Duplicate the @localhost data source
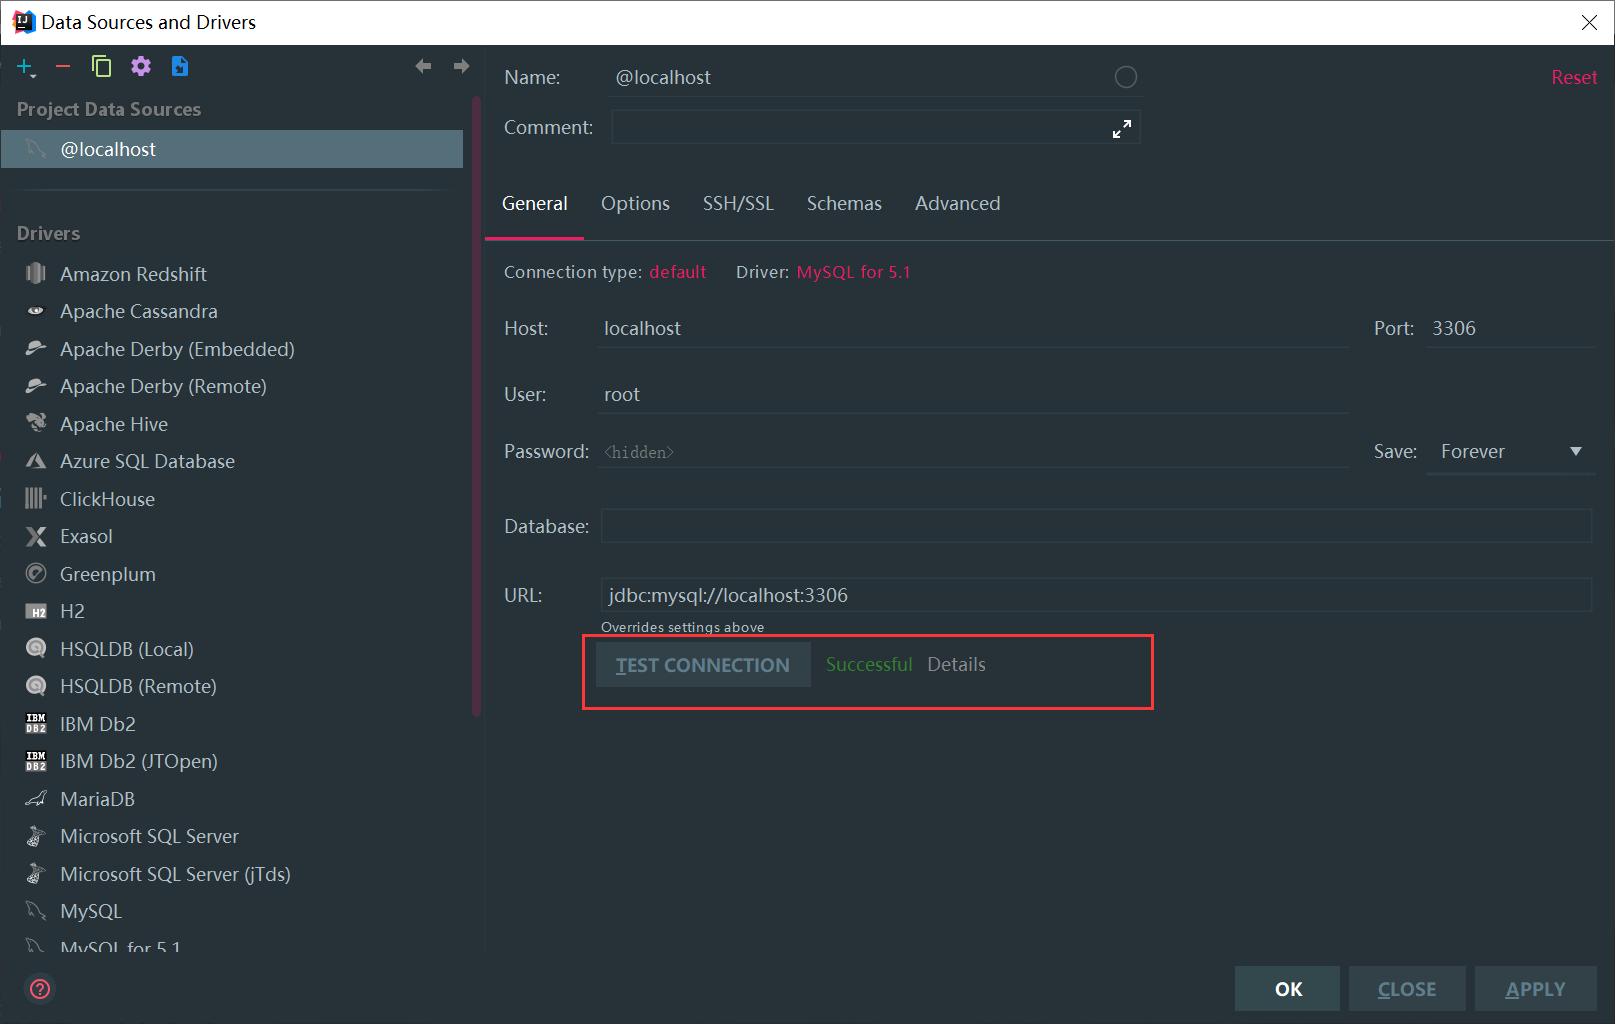Image resolution: width=1615 pixels, height=1024 pixels. 101,66
